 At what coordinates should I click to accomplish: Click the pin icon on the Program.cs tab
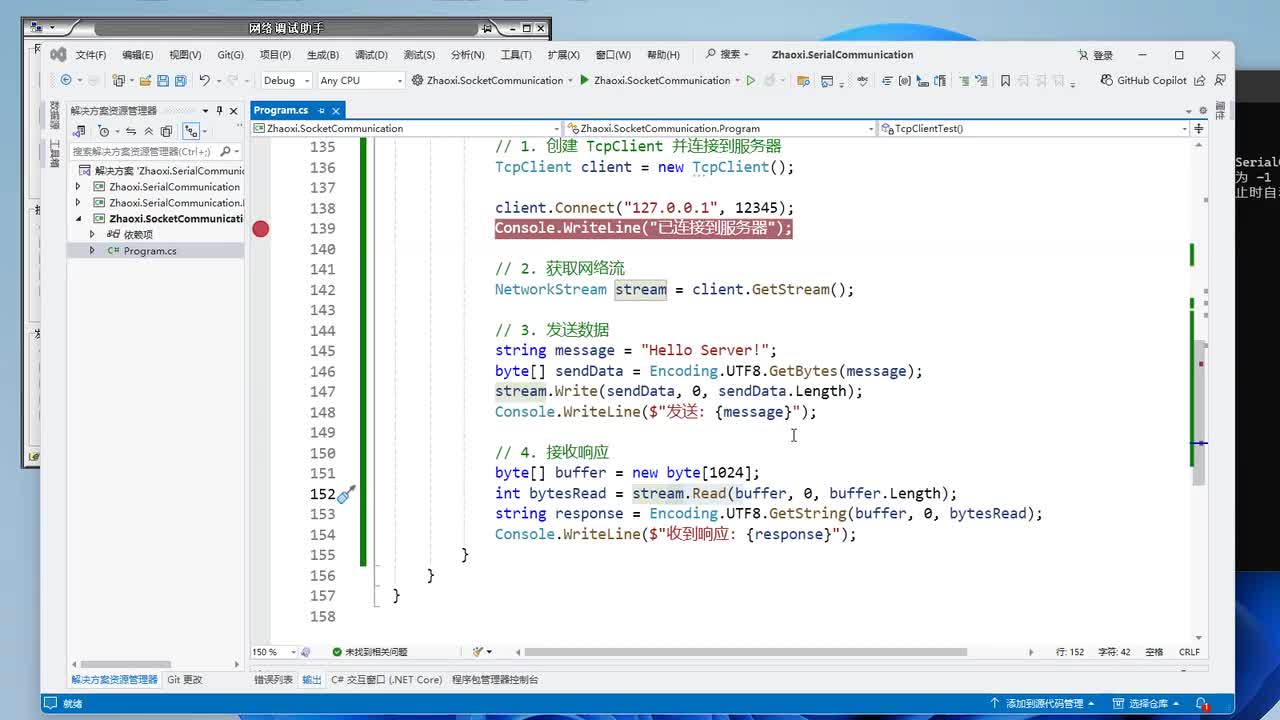[x=320, y=110]
